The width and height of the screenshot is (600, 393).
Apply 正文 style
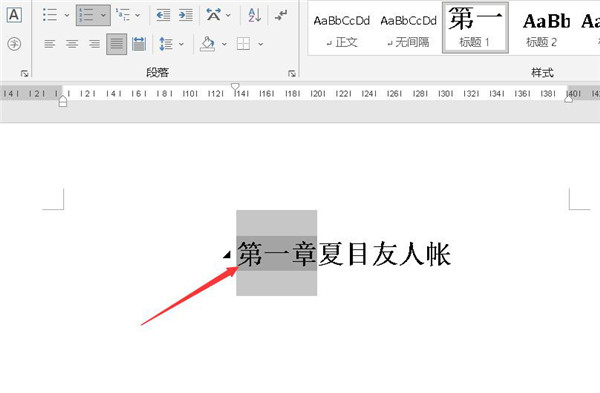pos(342,29)
